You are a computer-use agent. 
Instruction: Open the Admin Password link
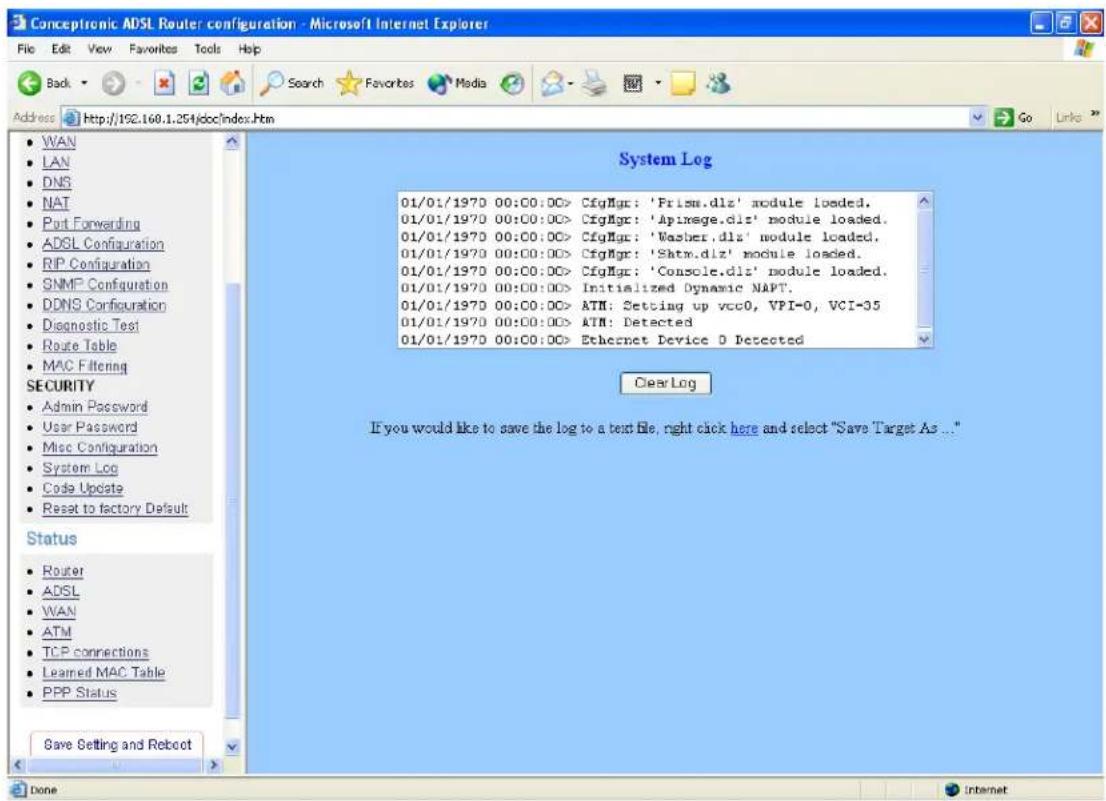95,407
